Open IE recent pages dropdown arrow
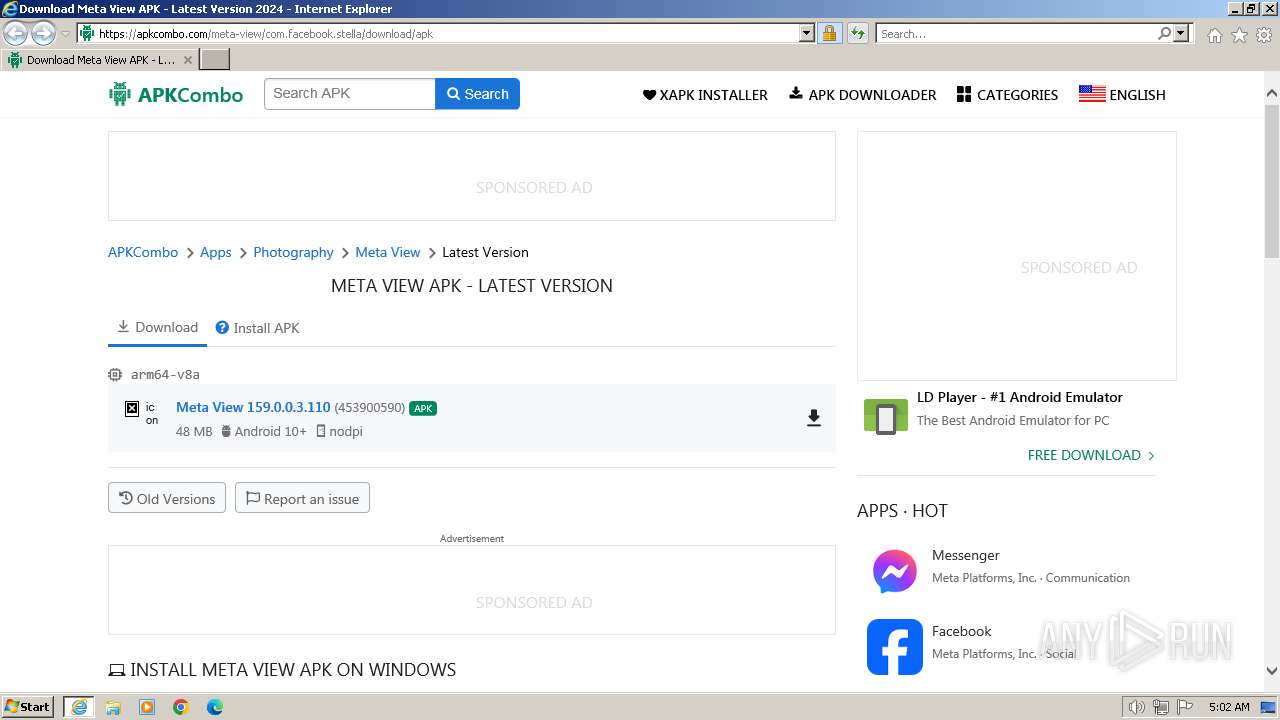The height and width of the screenshot is (720, 1280). coord(65,34)
